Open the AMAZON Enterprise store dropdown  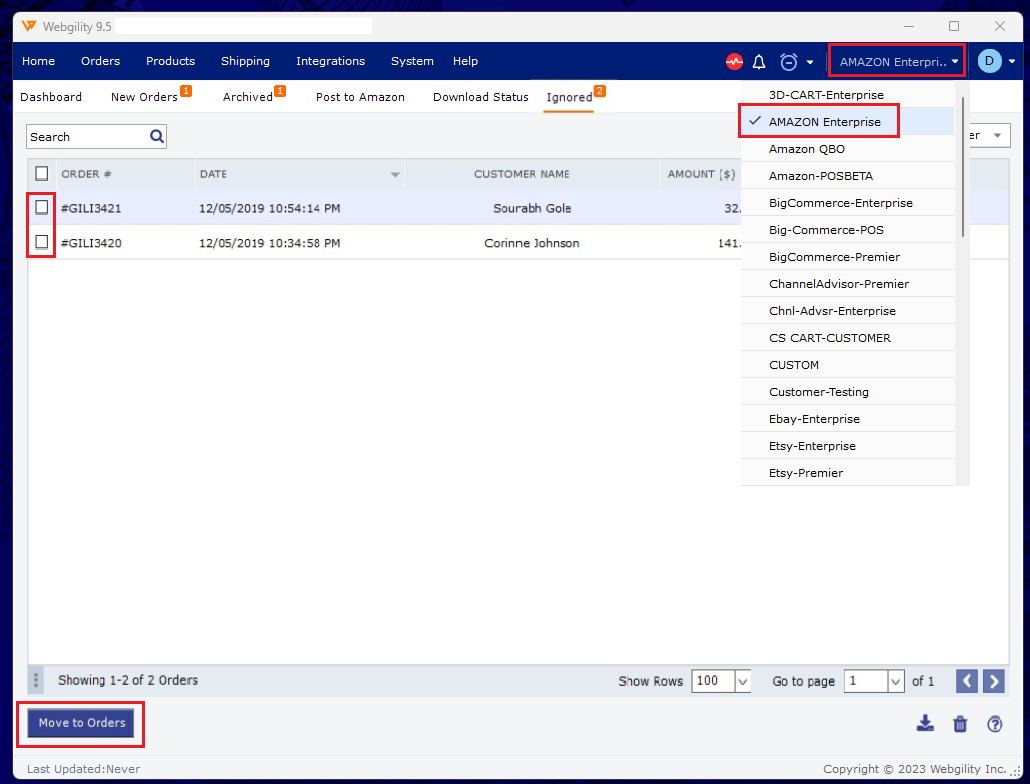pos(897,62)
